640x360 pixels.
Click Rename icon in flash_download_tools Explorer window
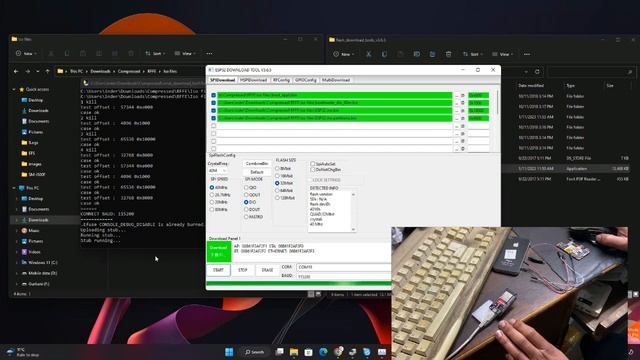coord(416,54)
